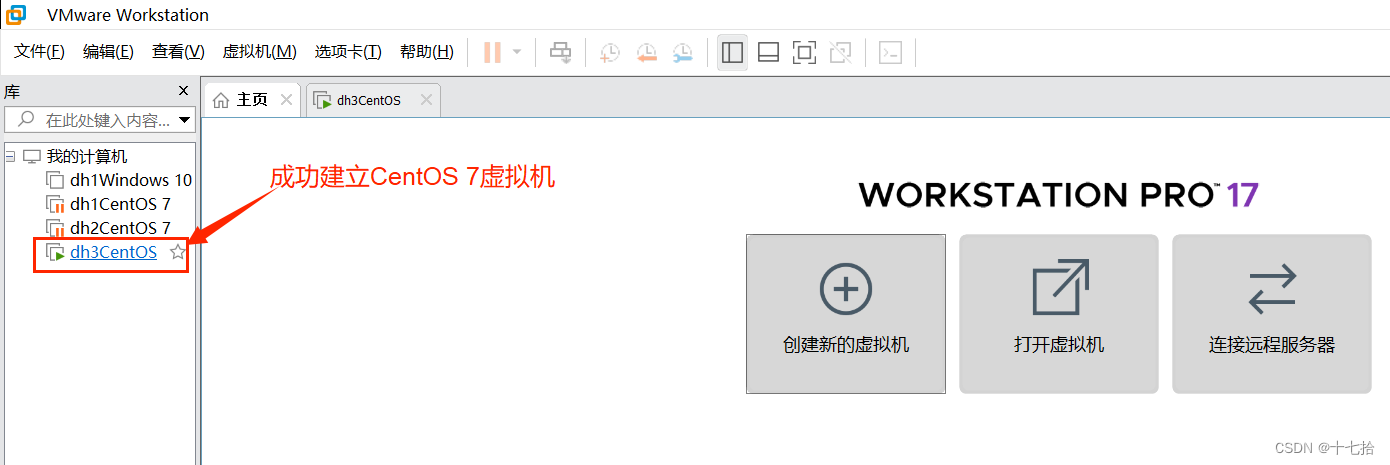Enter full screen mode icon
The height and width of the screenshot is (465, 1390).
click(804, 53)
